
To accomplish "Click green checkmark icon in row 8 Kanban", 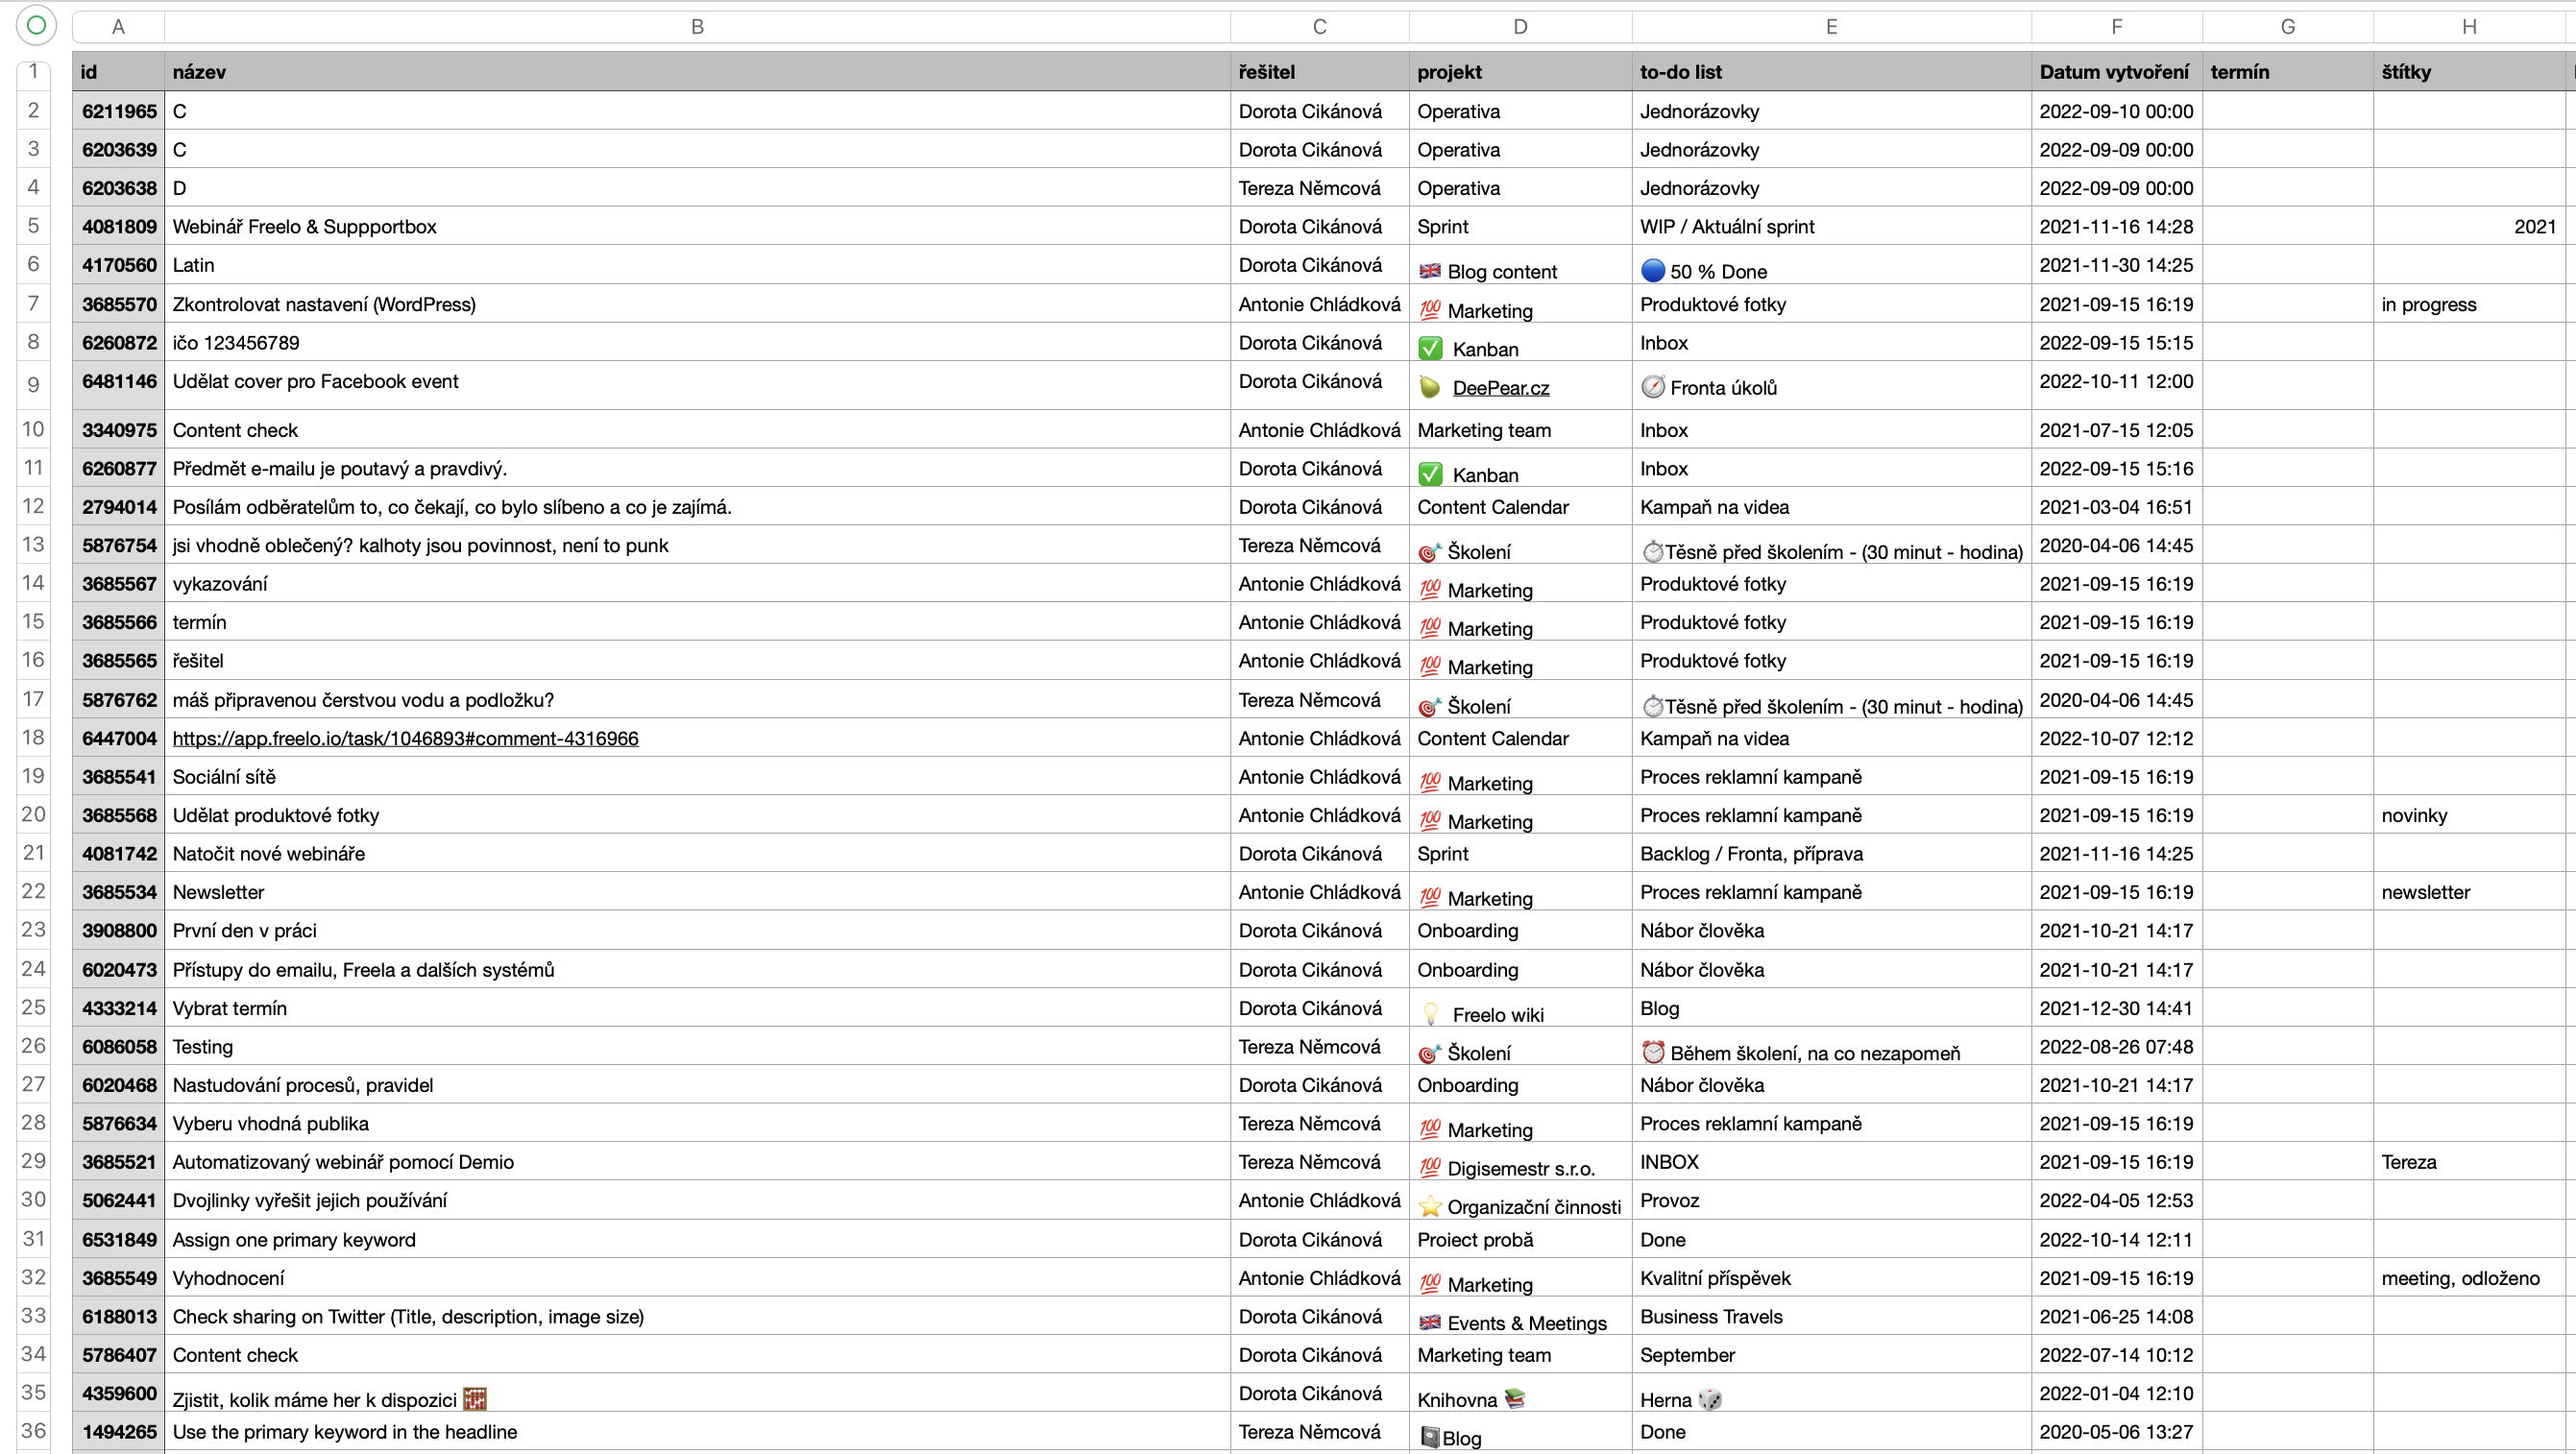I will (1431, 348).
